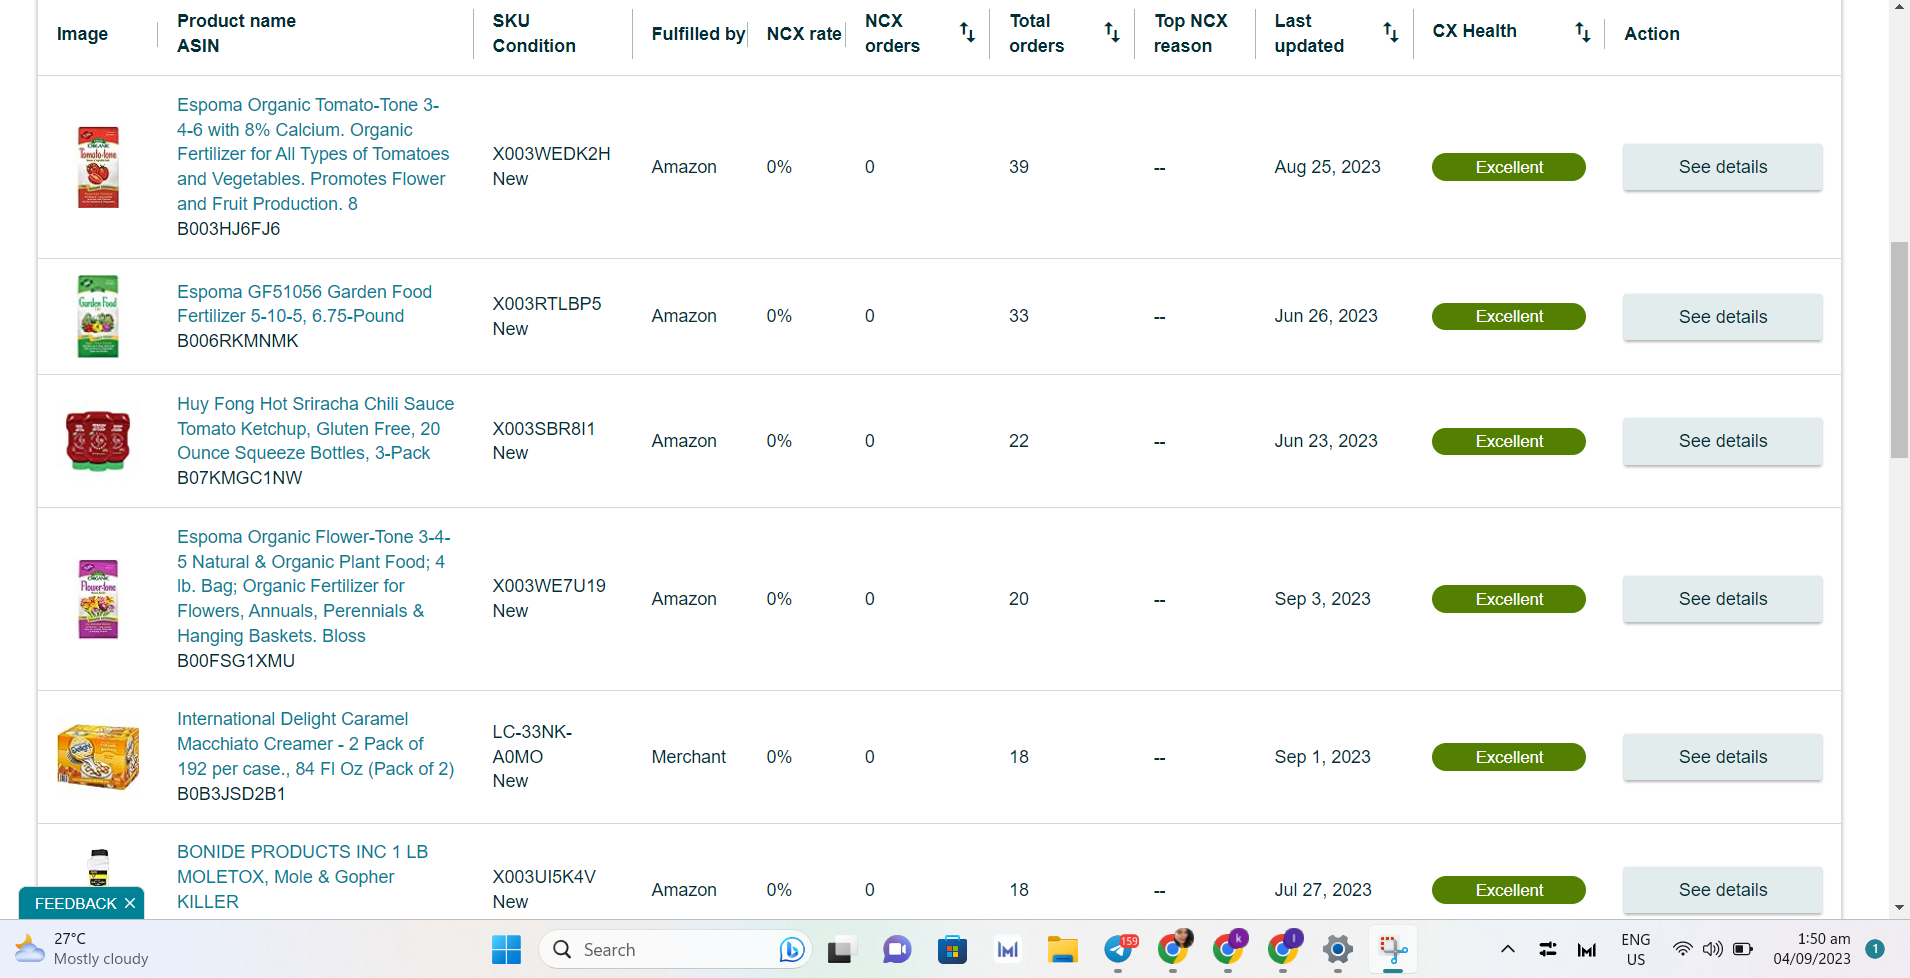Screen dimensions: 1910x978
Task: Open the clock showing 1:50 am
Action: [1812, 949]
